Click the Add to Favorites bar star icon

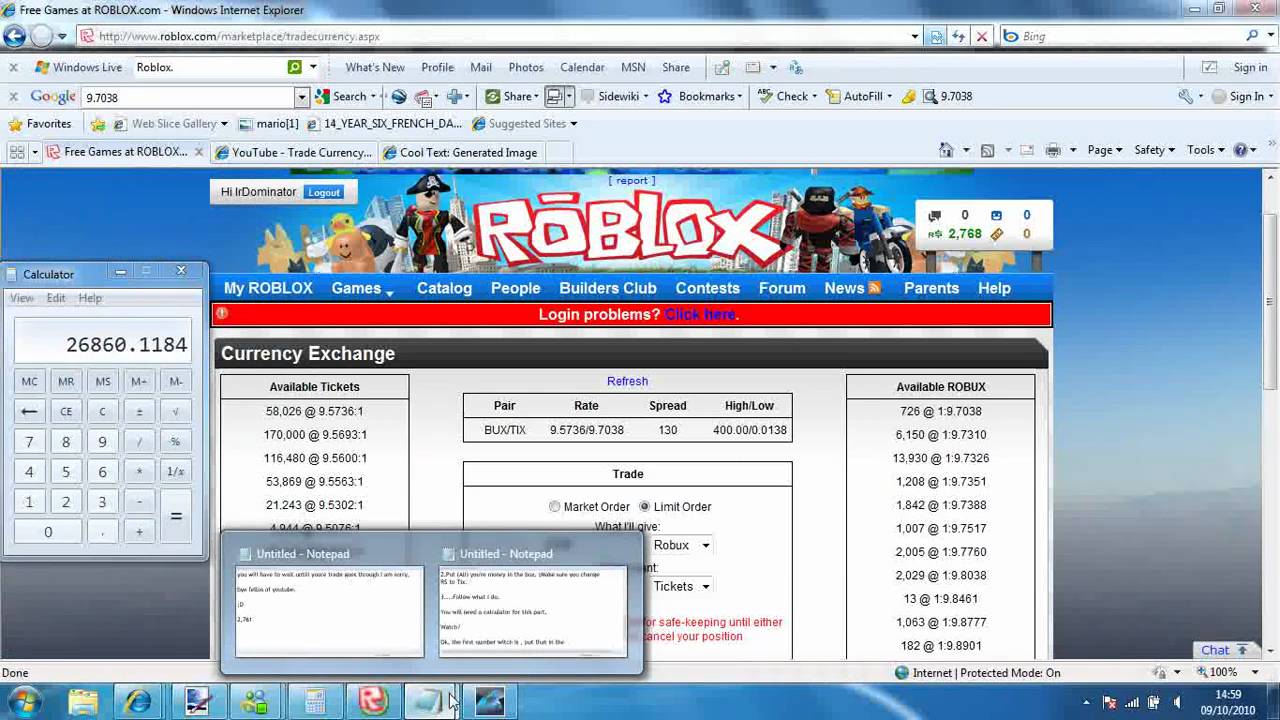(97, 124)
